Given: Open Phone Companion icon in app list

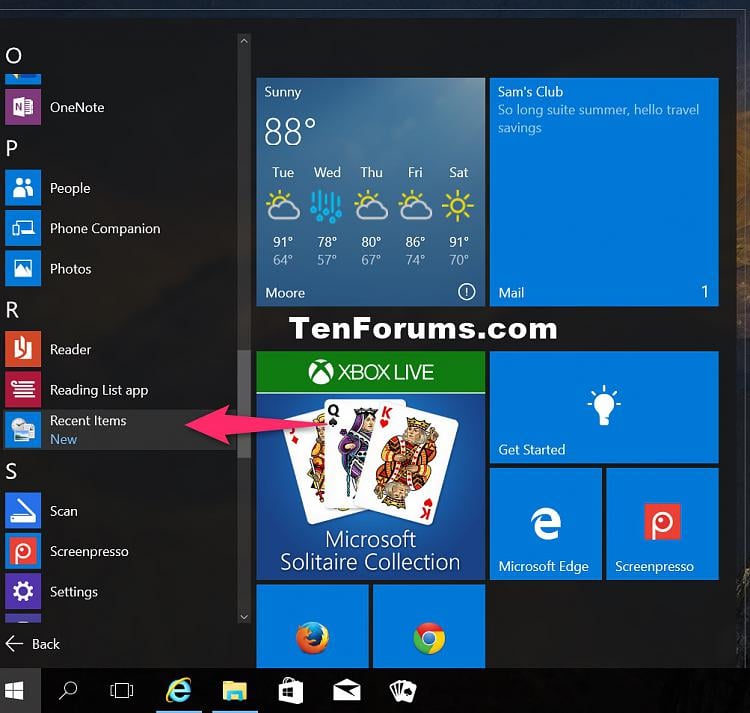Looking at the screenshot, I should point(23,228).
